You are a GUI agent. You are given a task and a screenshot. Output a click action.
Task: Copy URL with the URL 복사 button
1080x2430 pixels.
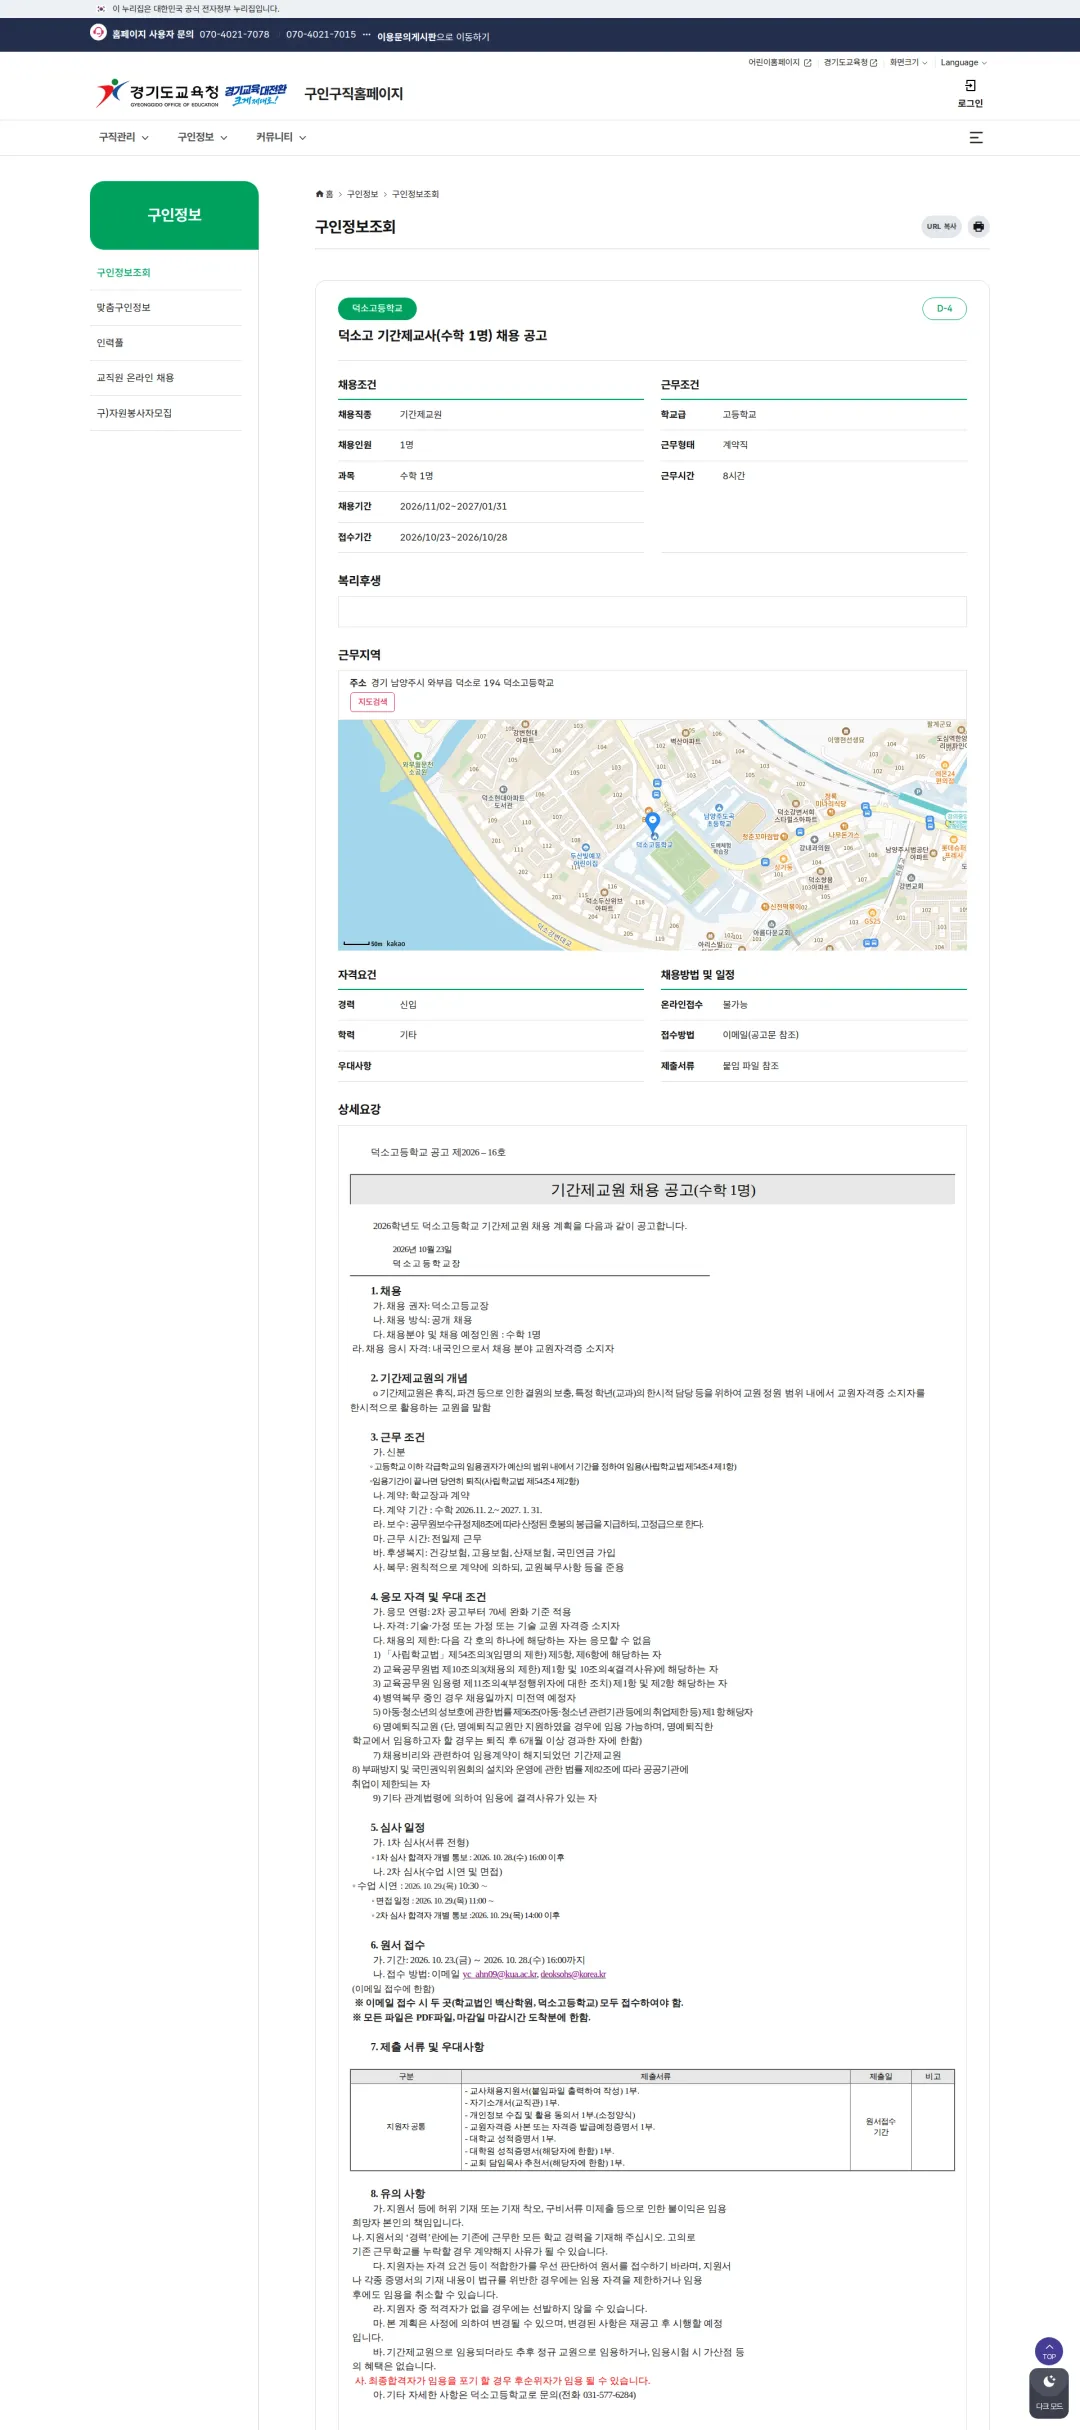coord(941,227)
